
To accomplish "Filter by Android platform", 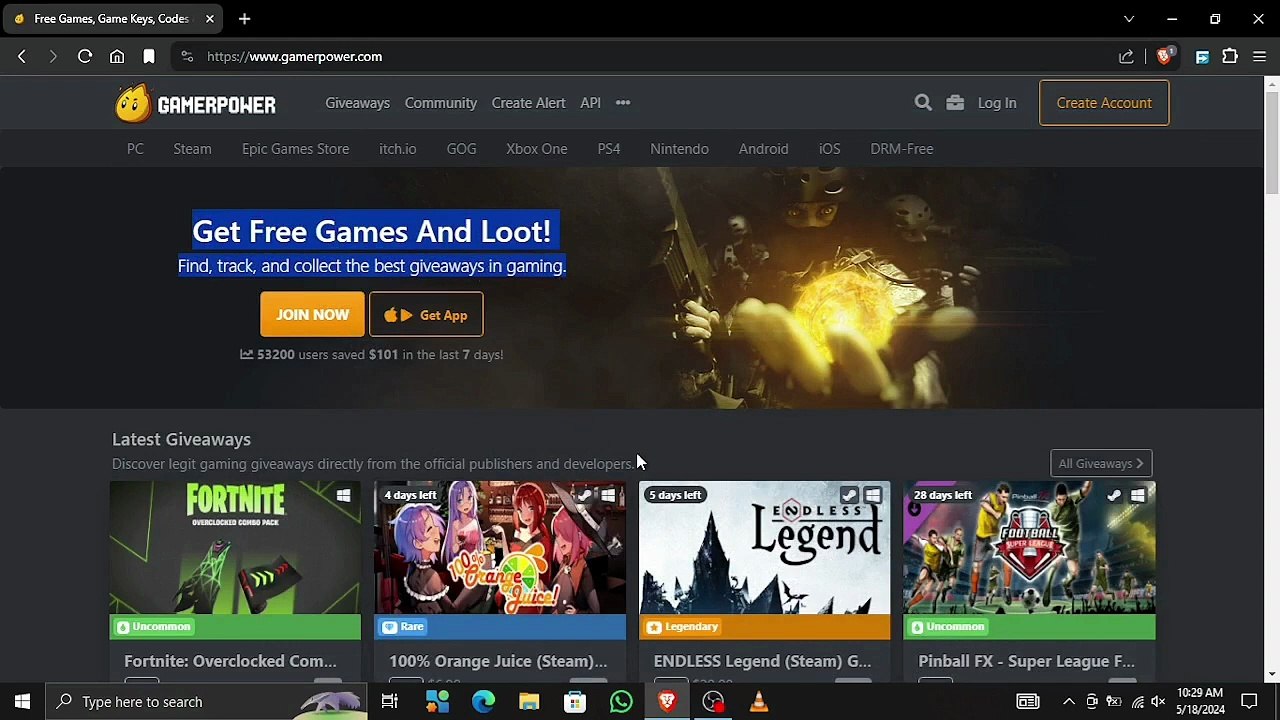I will point(763,149).
